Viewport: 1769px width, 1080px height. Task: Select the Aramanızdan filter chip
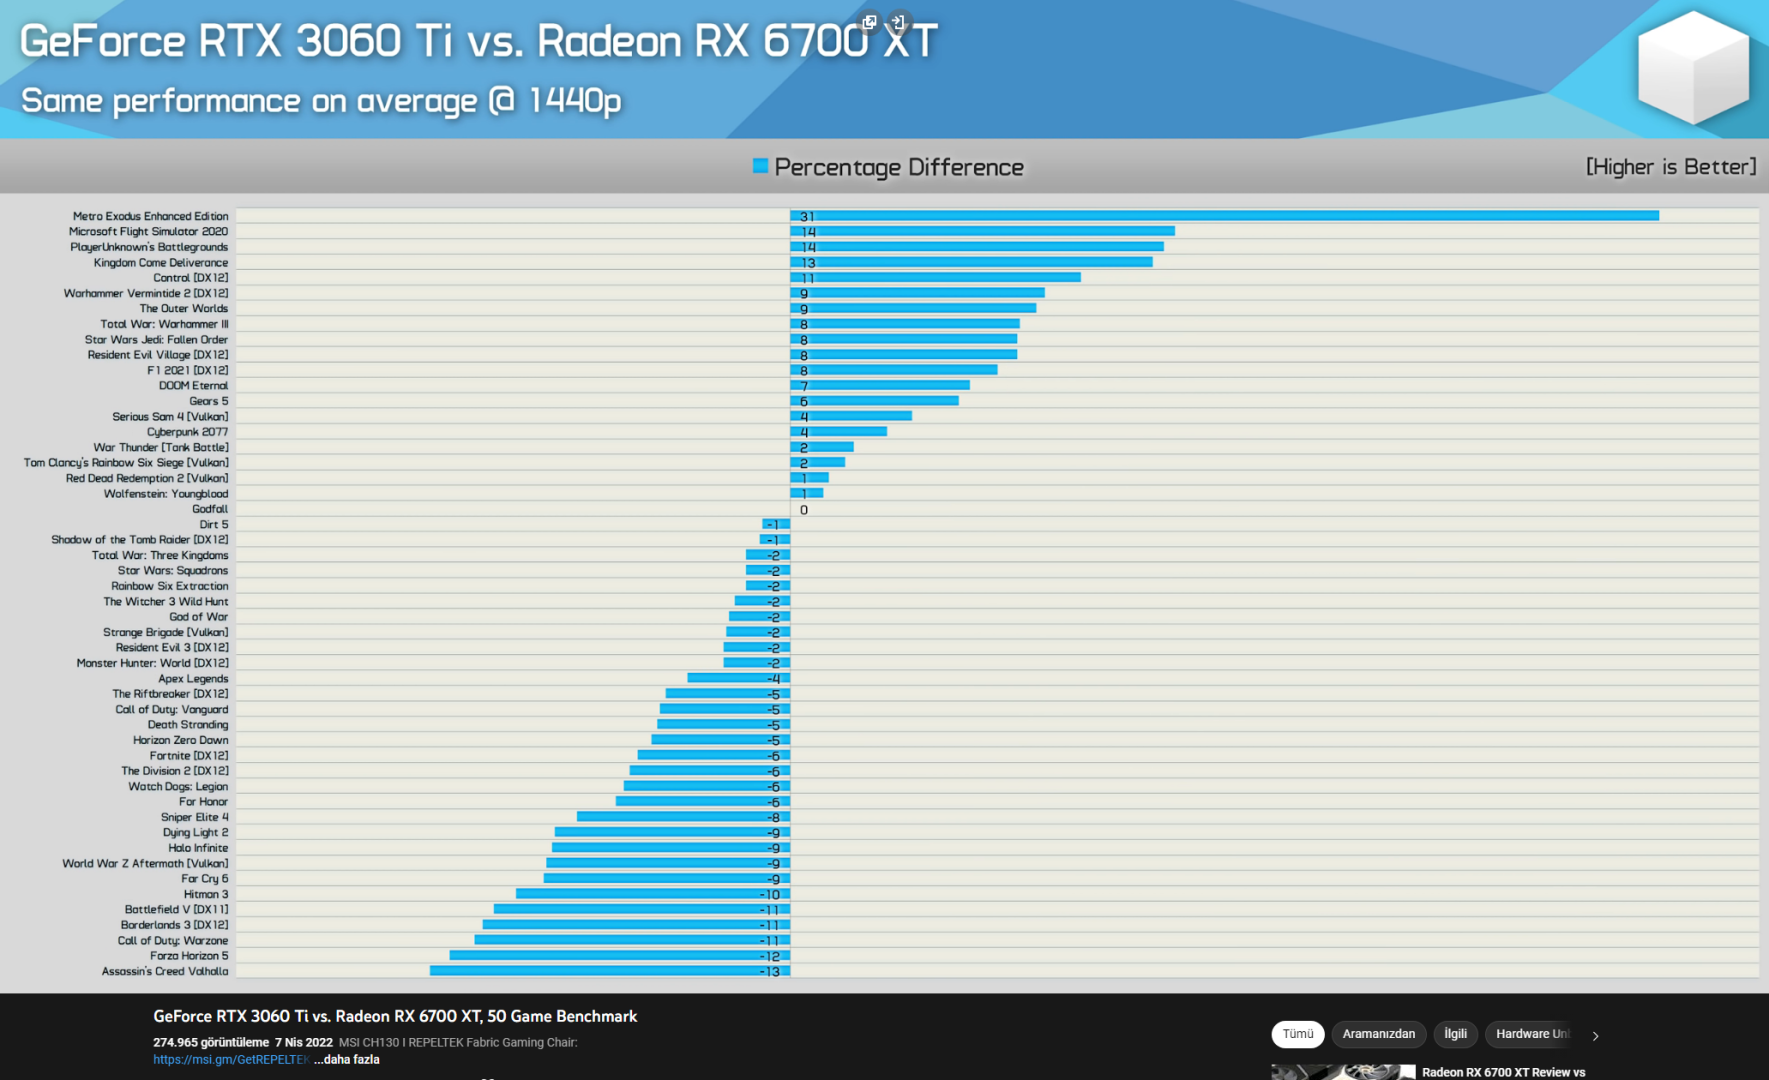click(x=1378, y=1034)
